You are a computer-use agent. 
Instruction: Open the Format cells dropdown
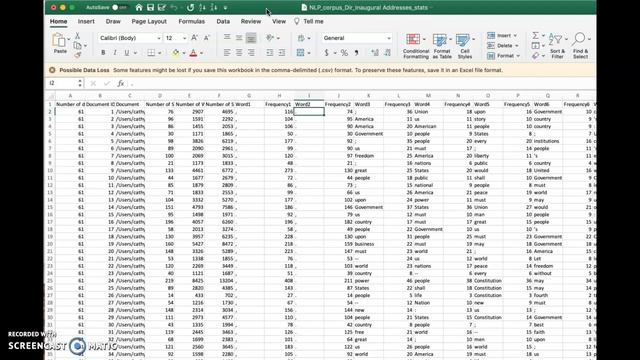tap(503, 56)
